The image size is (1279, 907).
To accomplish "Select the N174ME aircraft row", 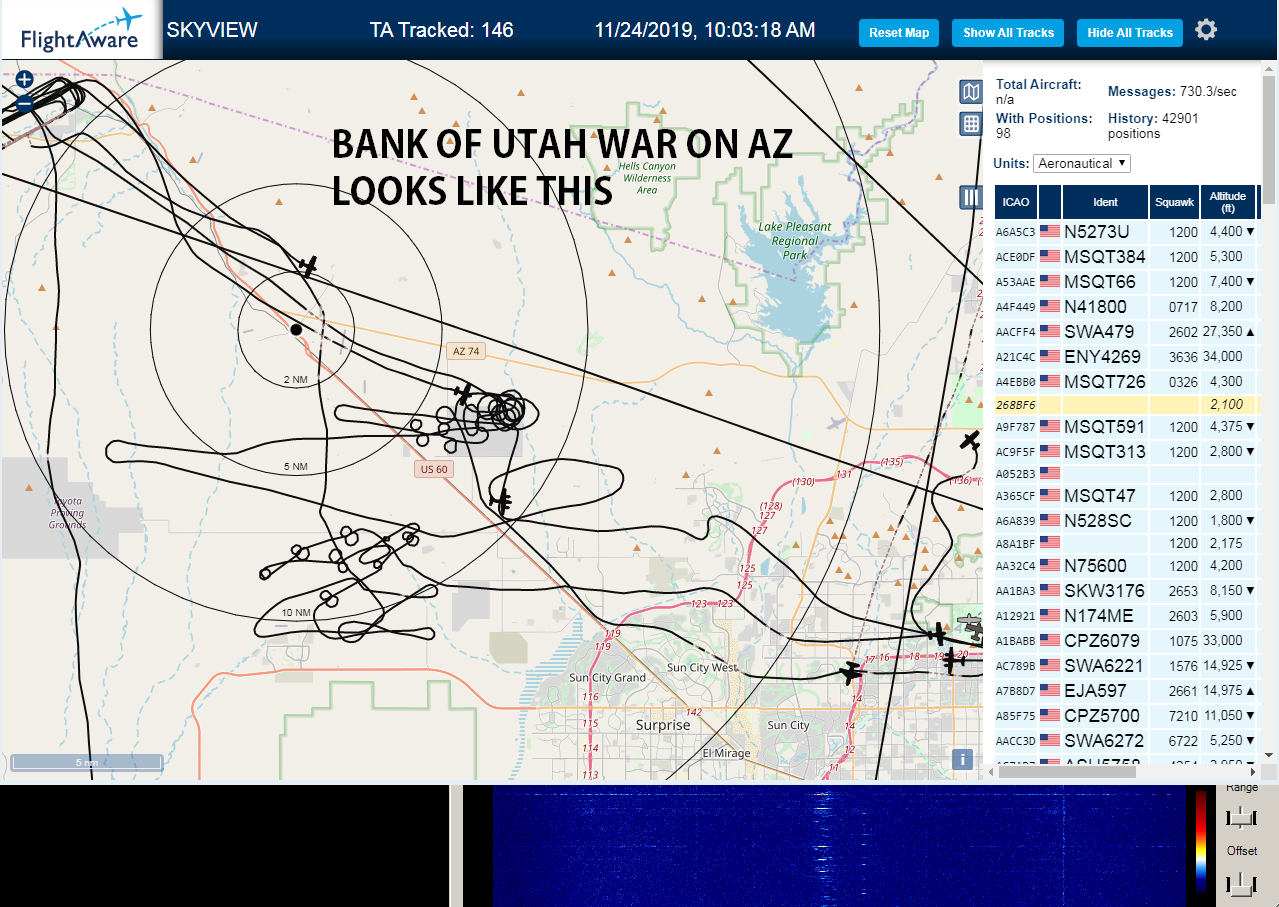I will click(1127, 616).
